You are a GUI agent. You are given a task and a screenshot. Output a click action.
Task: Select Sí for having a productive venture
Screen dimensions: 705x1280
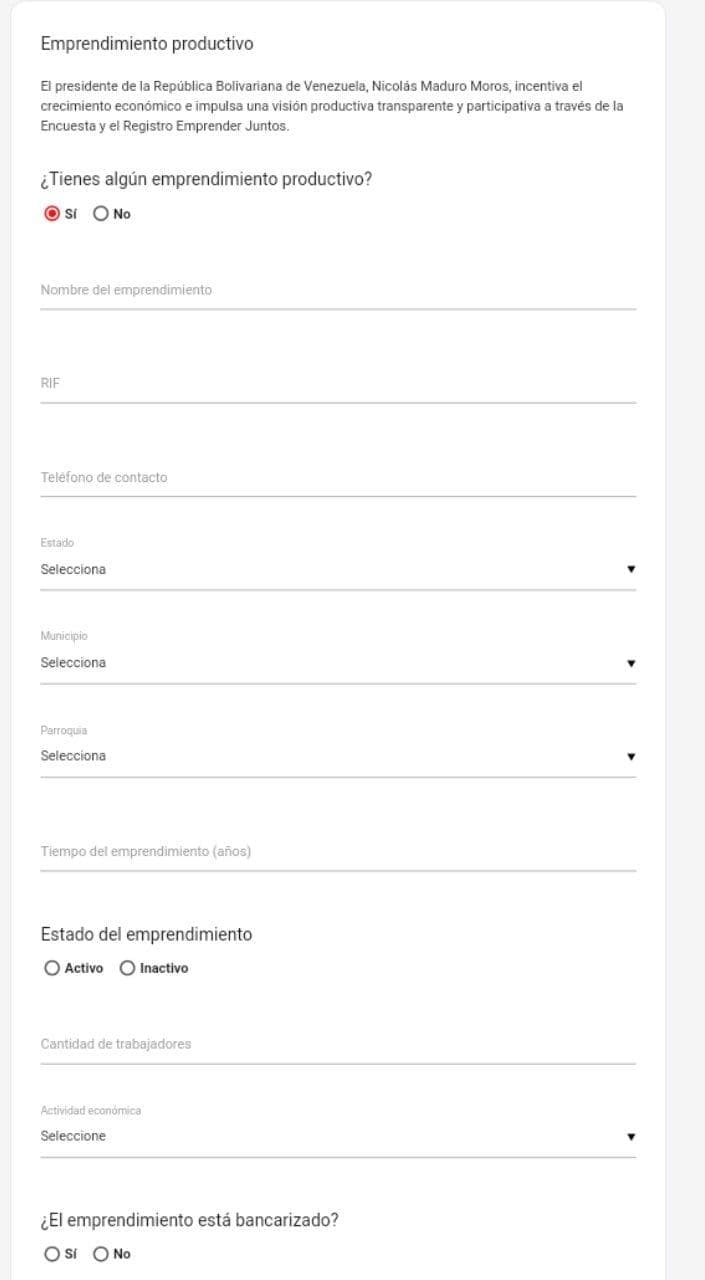tap(52, 214)
